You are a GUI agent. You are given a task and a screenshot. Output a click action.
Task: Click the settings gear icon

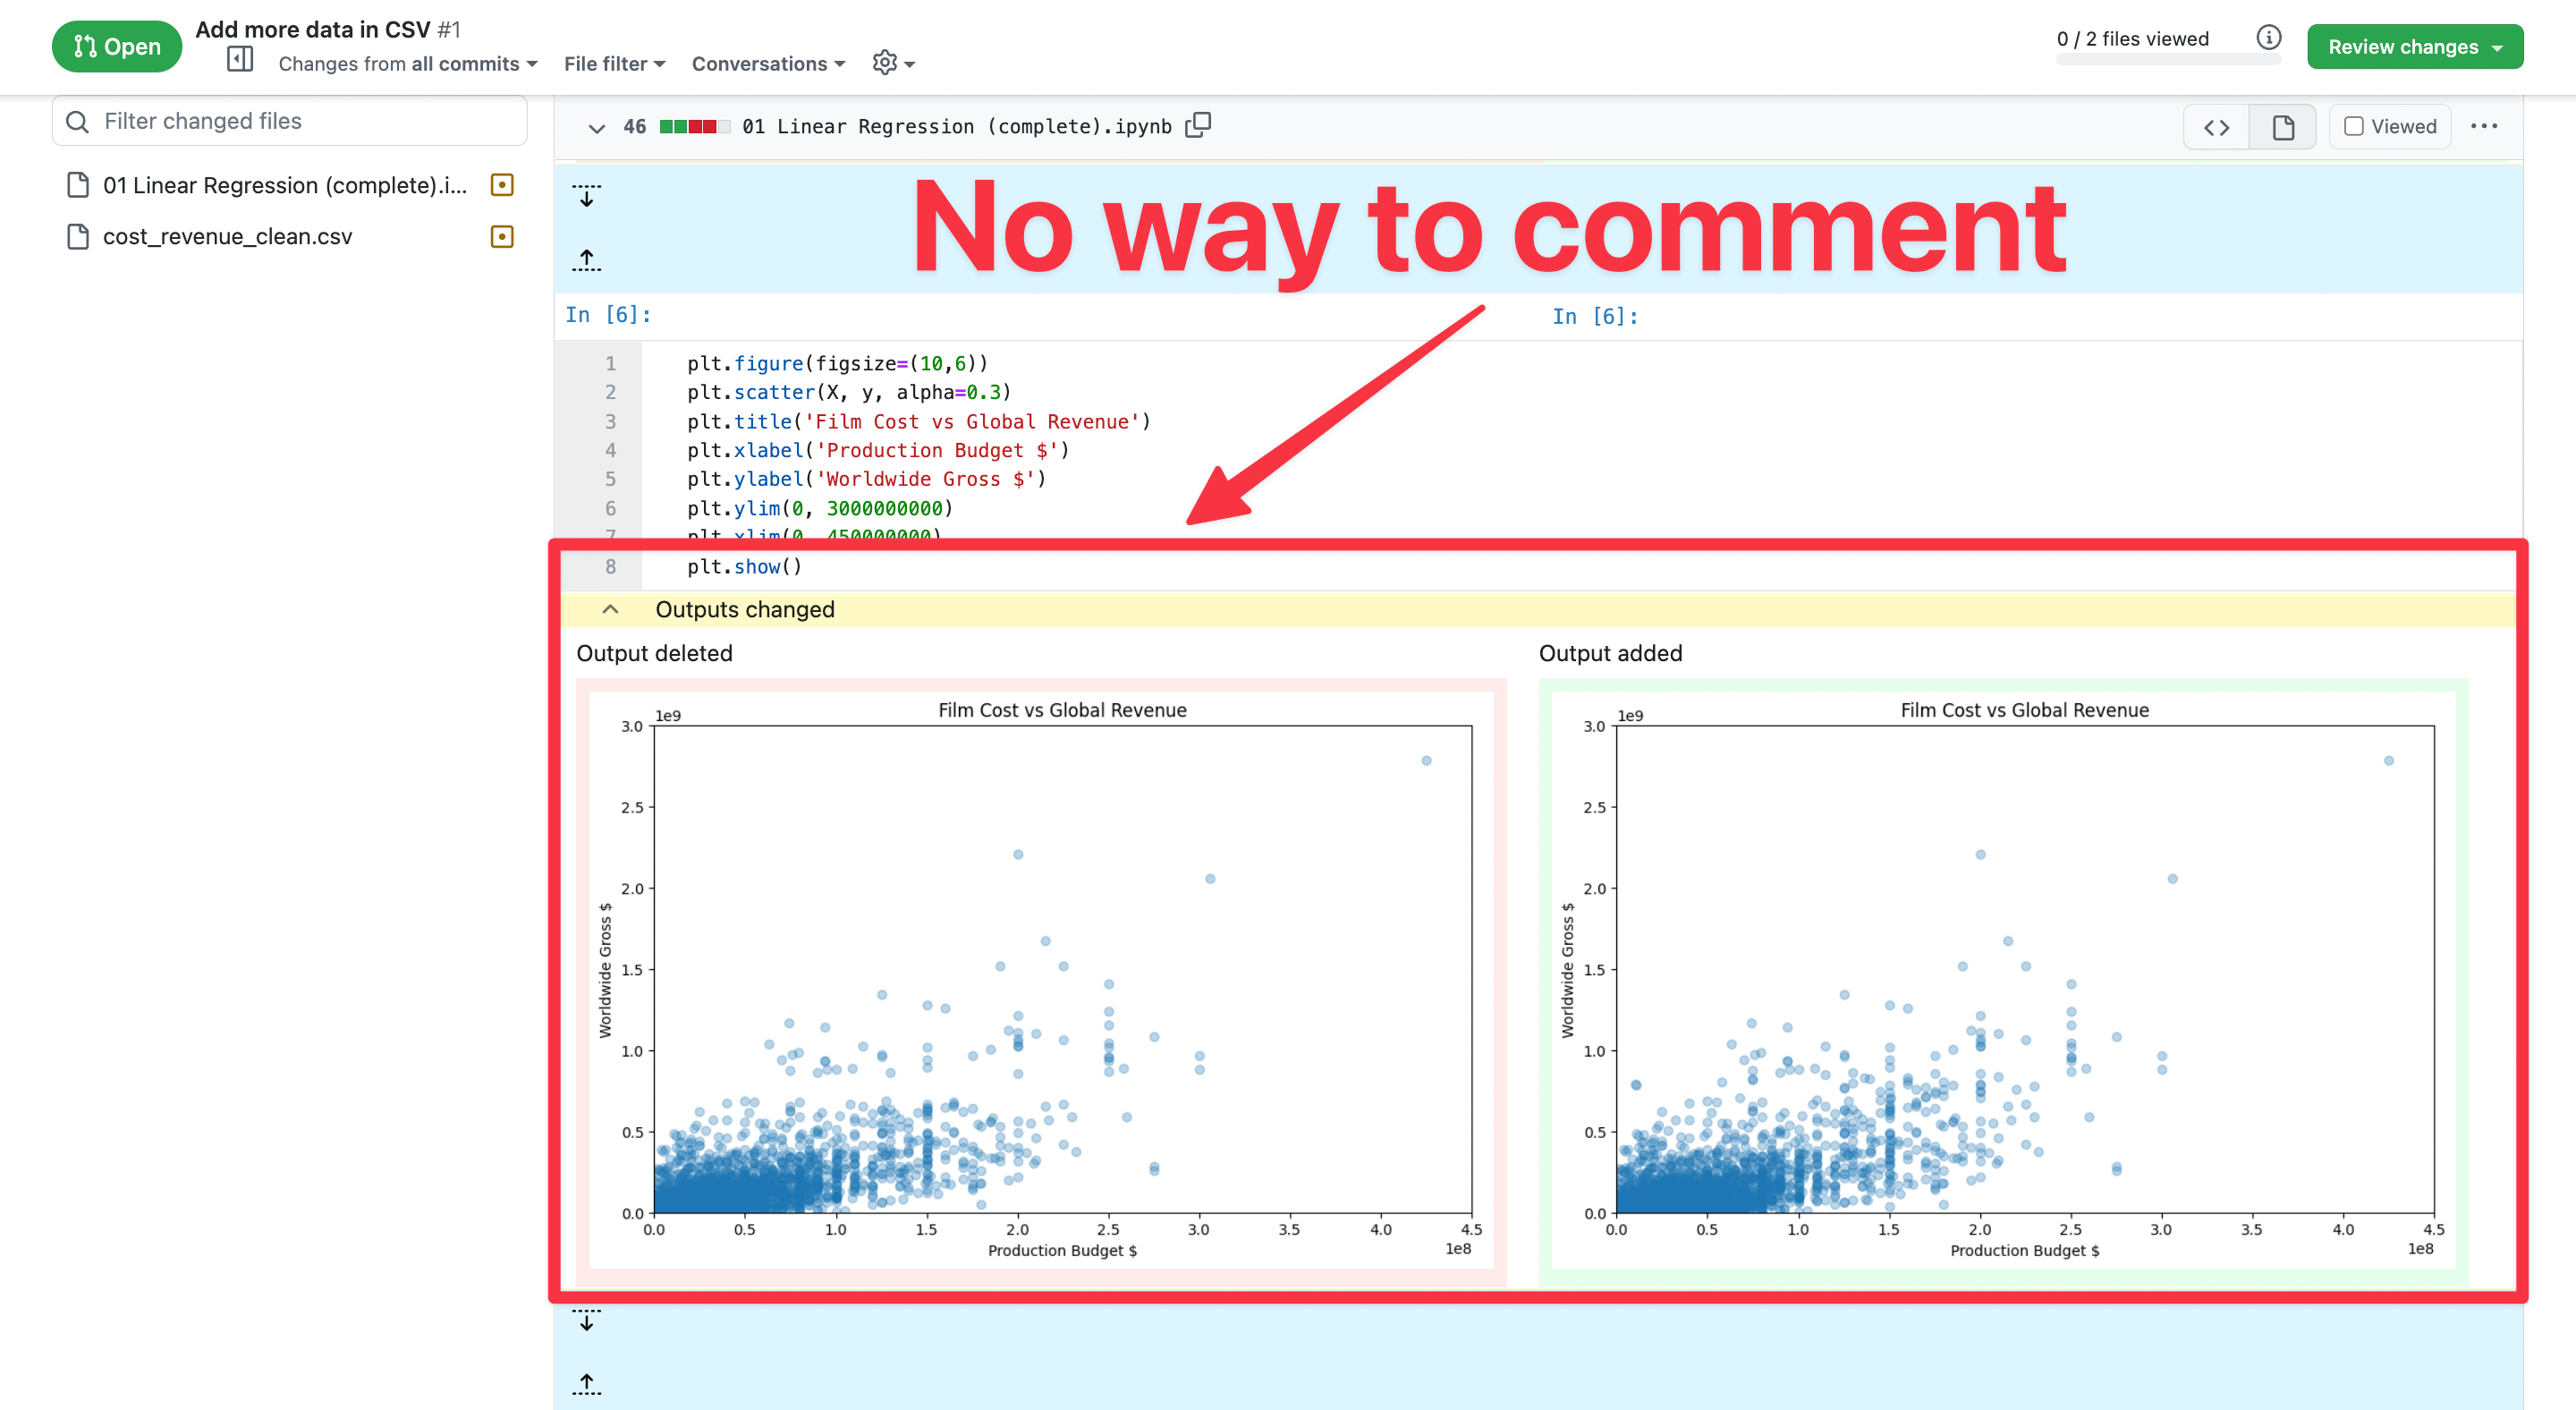pos(885,63)
